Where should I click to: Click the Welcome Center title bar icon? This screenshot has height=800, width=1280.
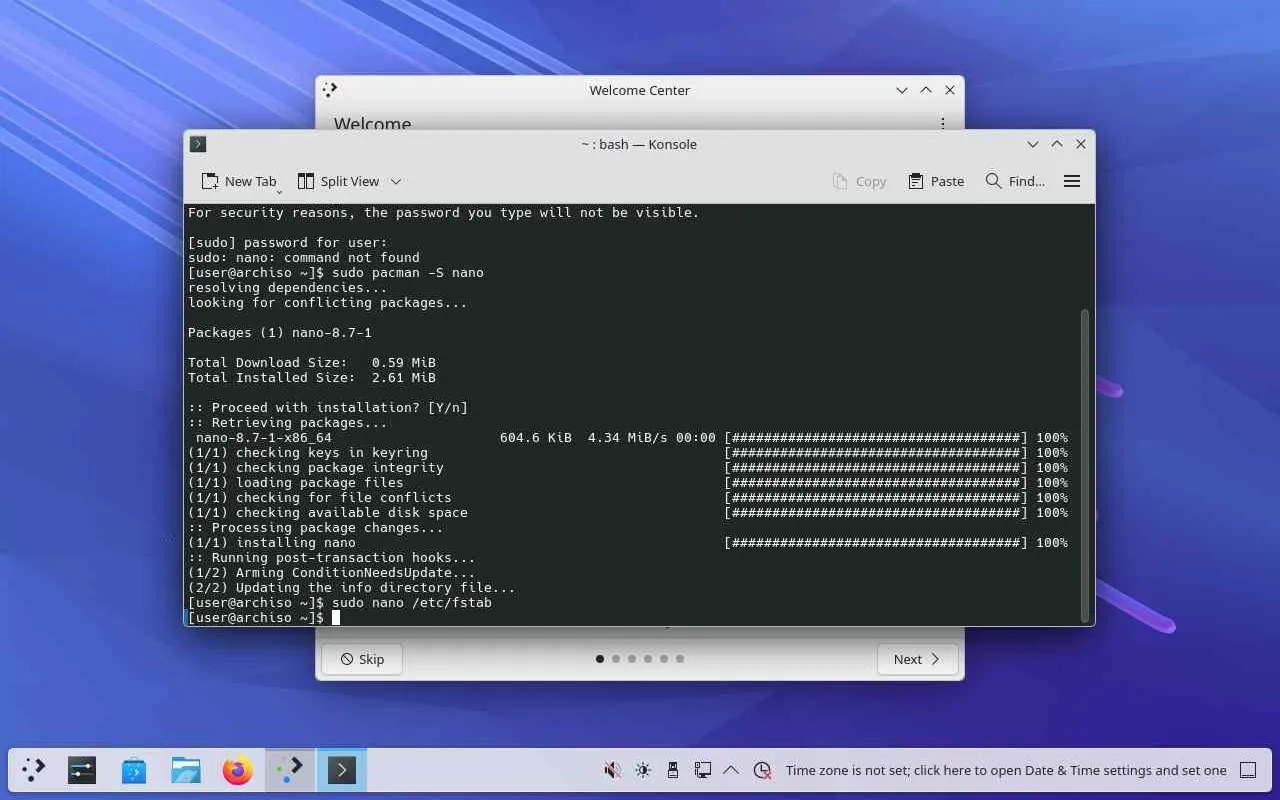(x=330, y=90)
